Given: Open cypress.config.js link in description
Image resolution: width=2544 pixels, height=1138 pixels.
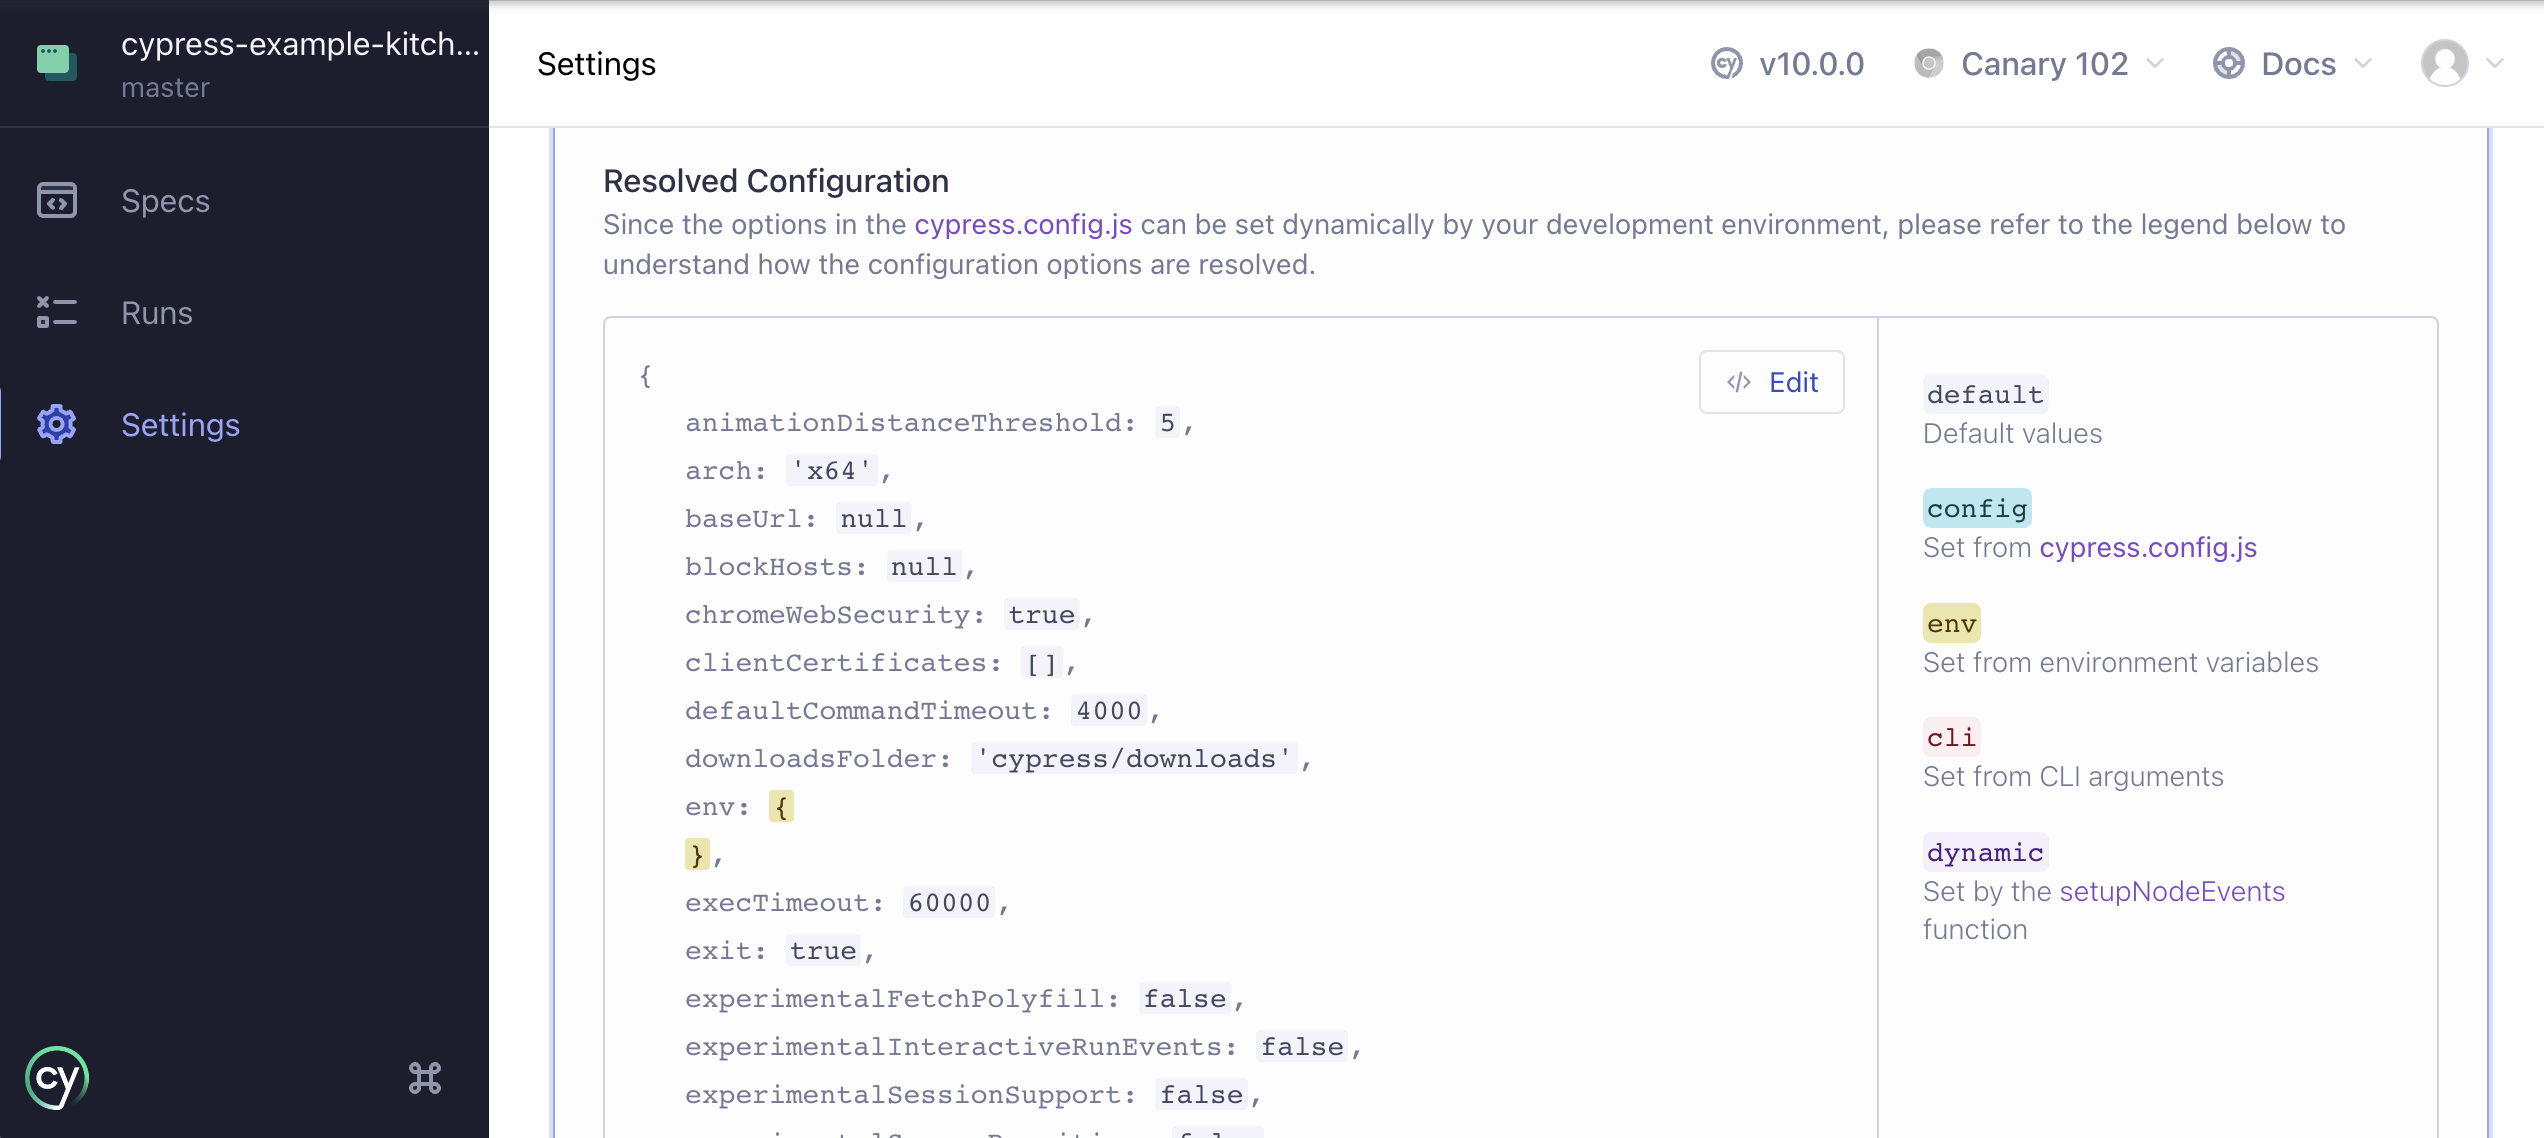Looking at the screenshot, I should click(1023, 225).
